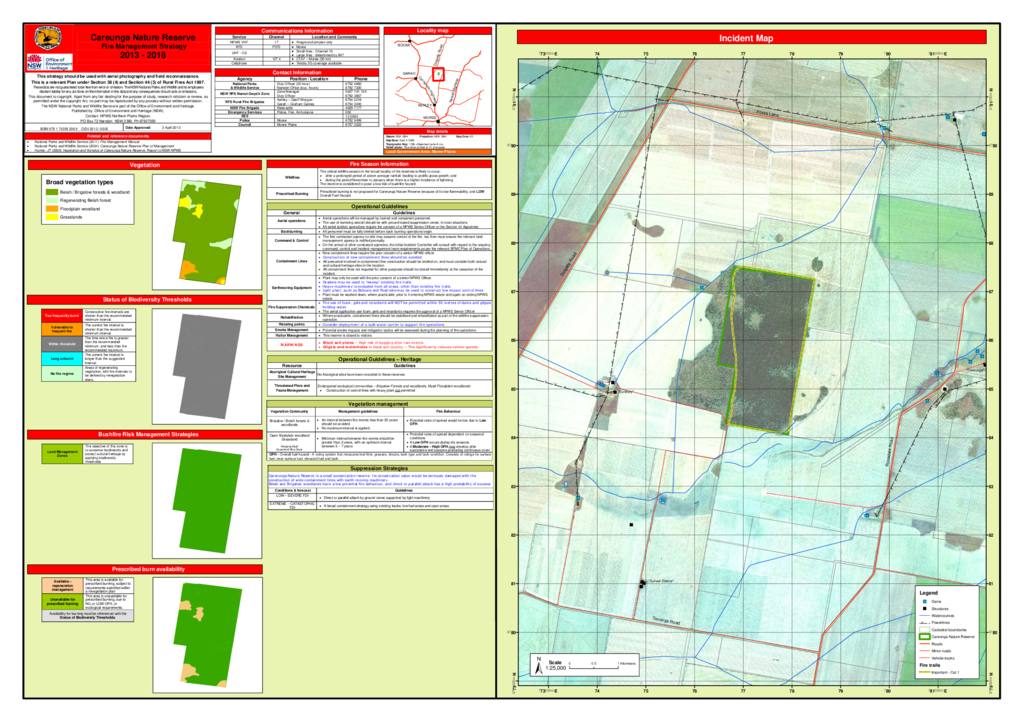Click the 'Command & Control' row label
Viewport: 1024px width, 723px height.
pyautogui.click(x=292, y=240)
